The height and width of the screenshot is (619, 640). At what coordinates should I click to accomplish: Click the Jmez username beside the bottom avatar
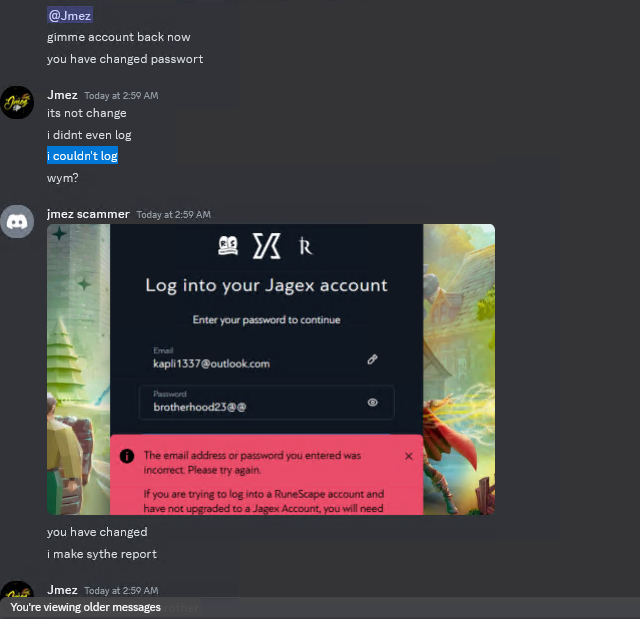click(x=62, y=590)
